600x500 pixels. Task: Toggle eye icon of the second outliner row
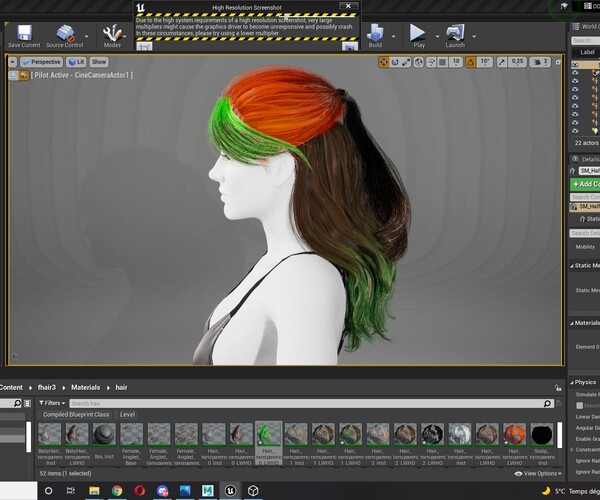click(575, 73)
